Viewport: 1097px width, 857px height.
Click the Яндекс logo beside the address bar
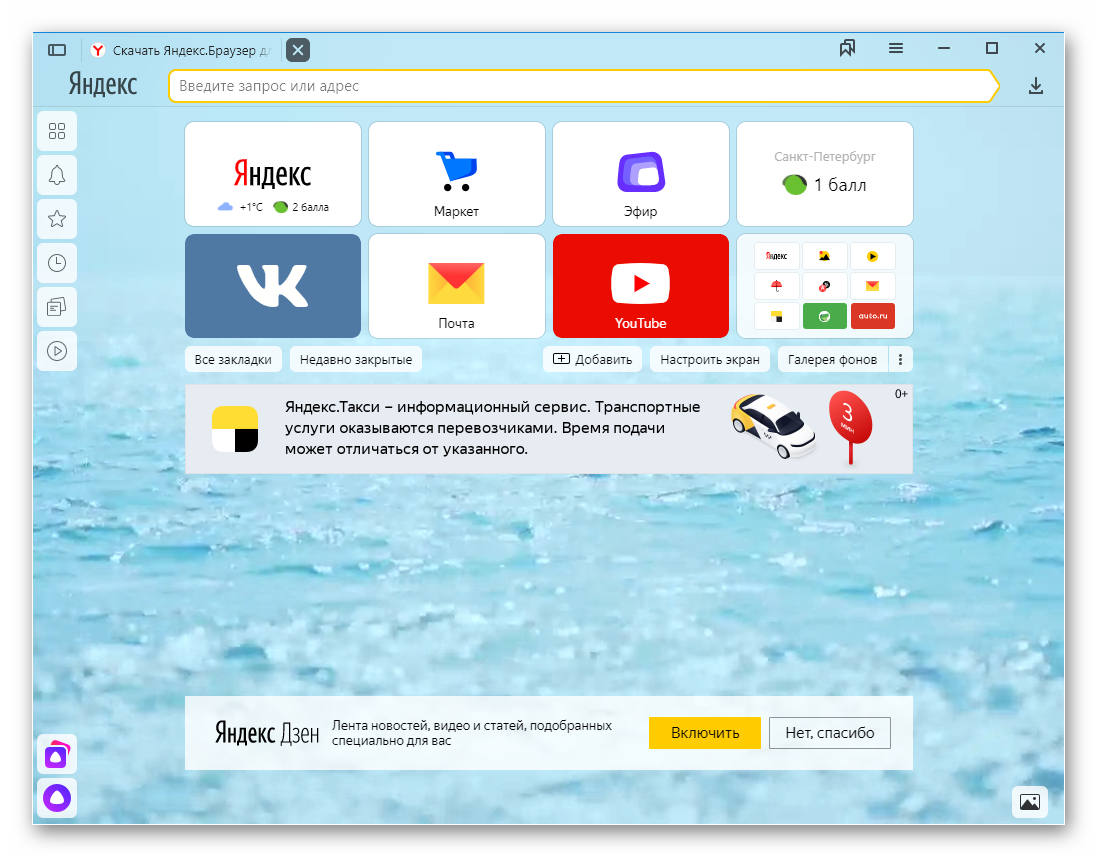click(103, 85)
